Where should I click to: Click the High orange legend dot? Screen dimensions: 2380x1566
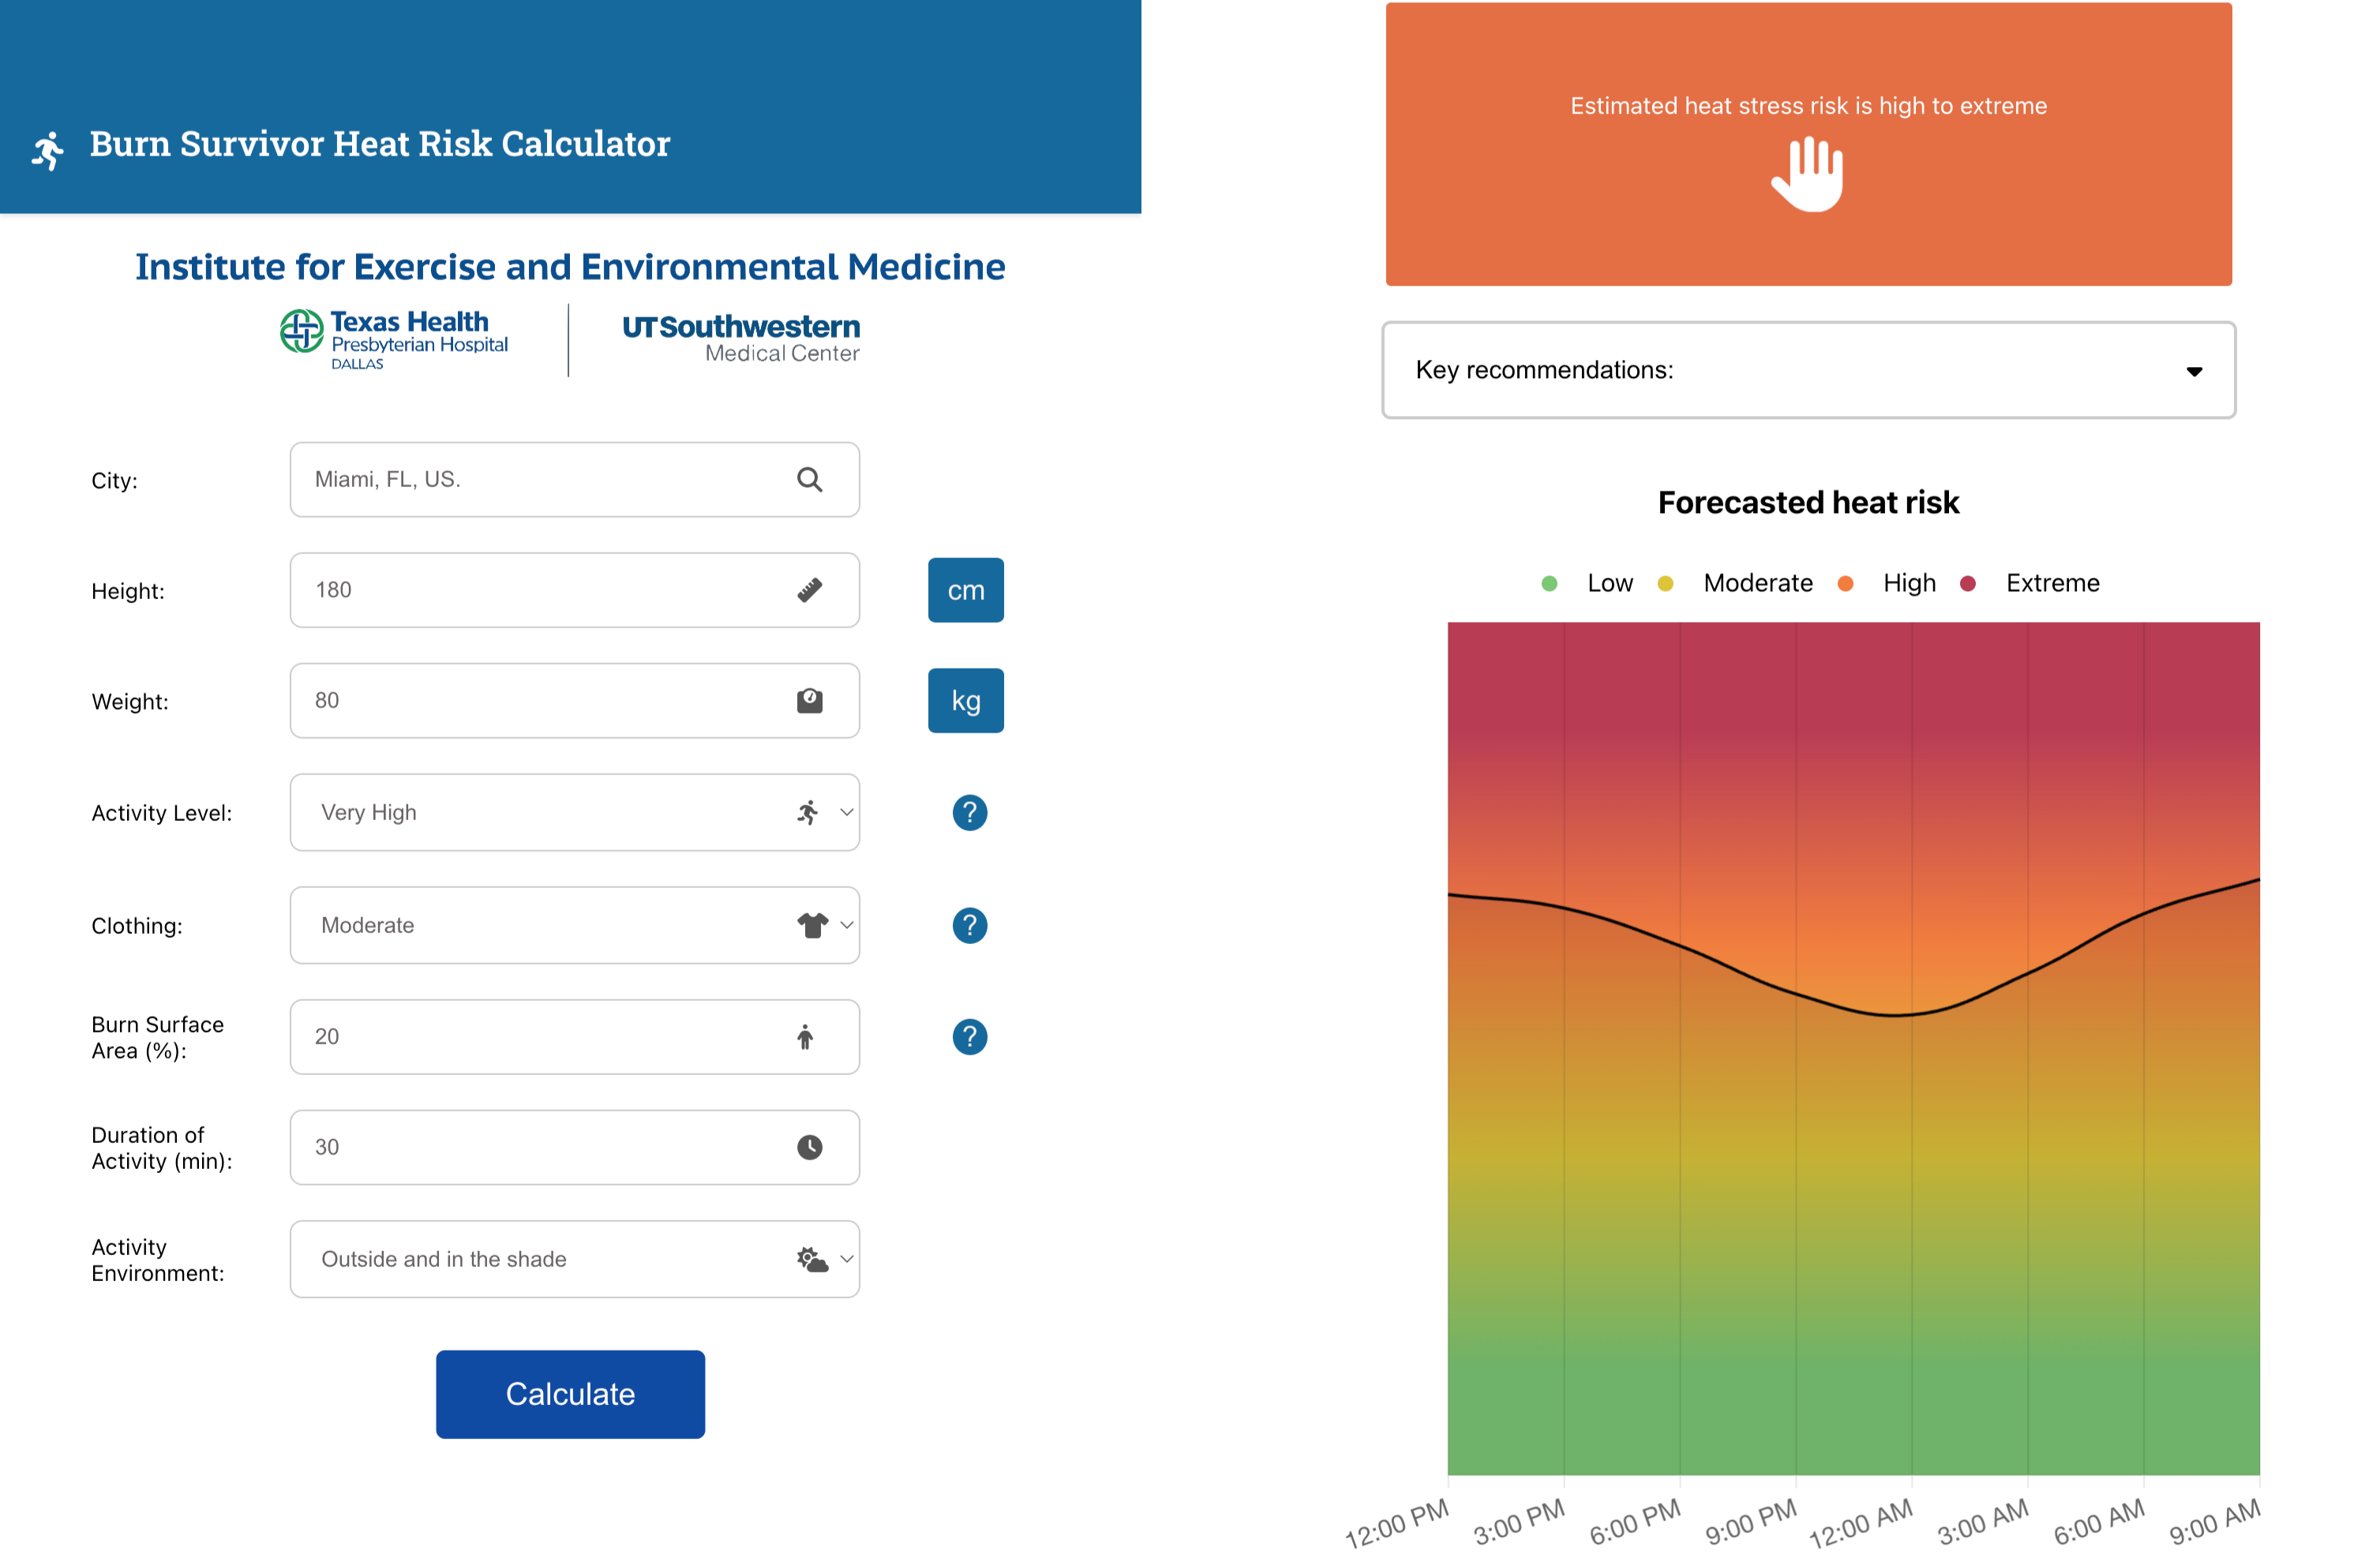pyautogui.click(x=1846, y=584)
